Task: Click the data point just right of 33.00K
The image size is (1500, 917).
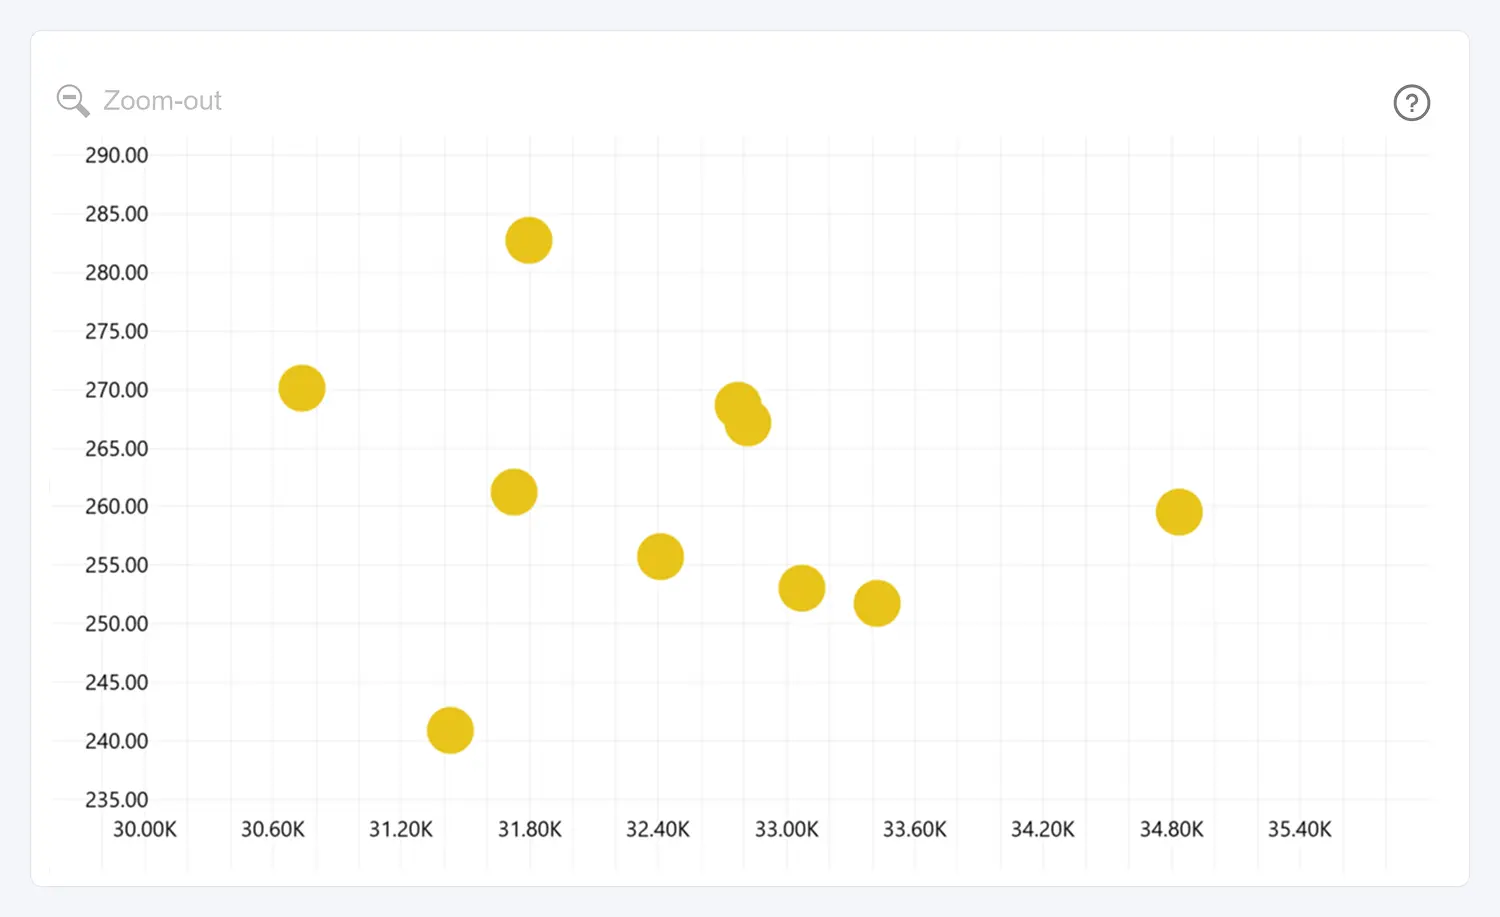Action: (x=801, y=588)
